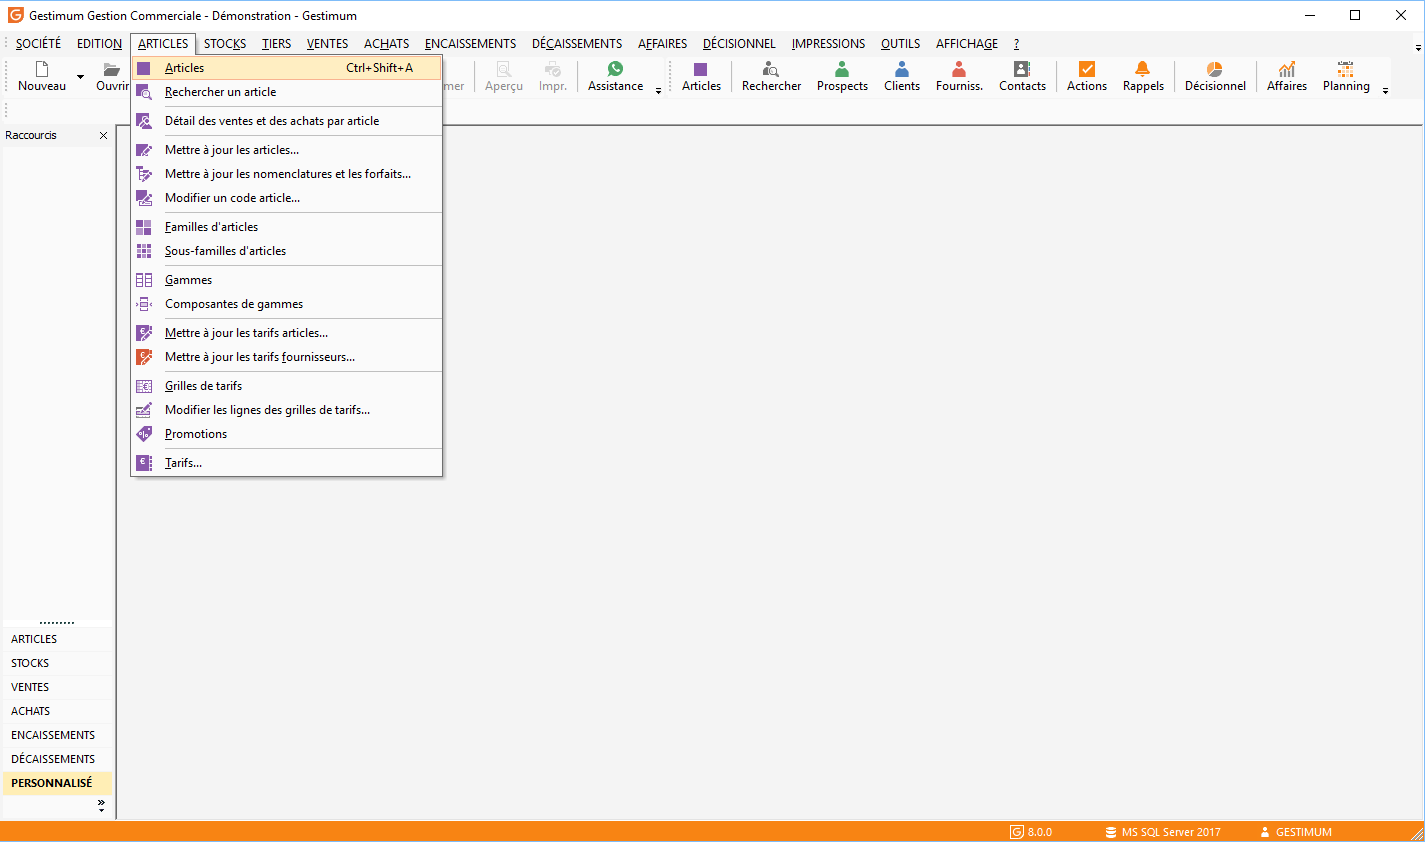Open the ACHATS menu
The height and width of the screenshot is (842, 1425).
pos(386,44)
